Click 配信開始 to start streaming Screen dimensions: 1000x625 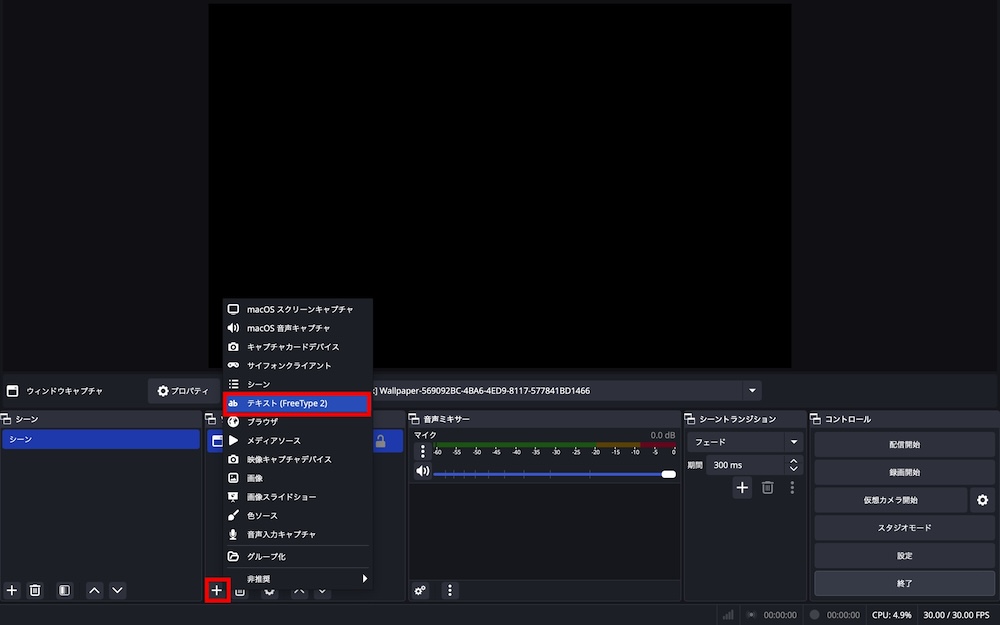pyautogui.click(x=904, y=445)
